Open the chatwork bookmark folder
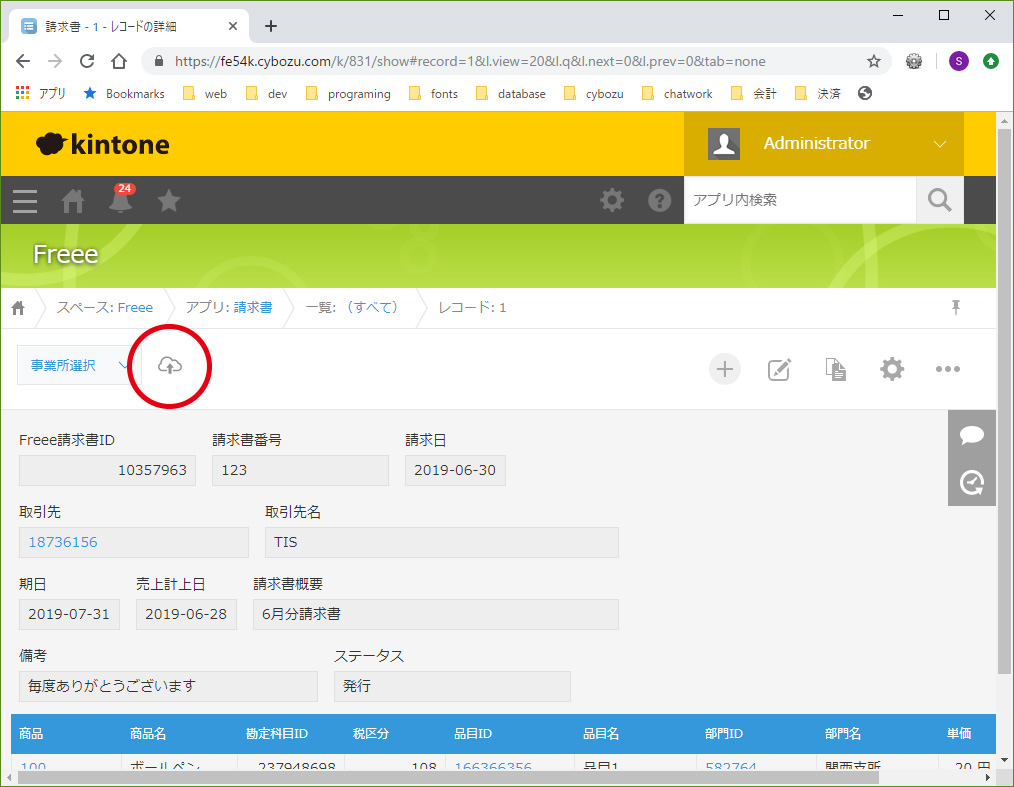Screen dimensions: 1014x787 pyautogui.click(x=677, y=94)
